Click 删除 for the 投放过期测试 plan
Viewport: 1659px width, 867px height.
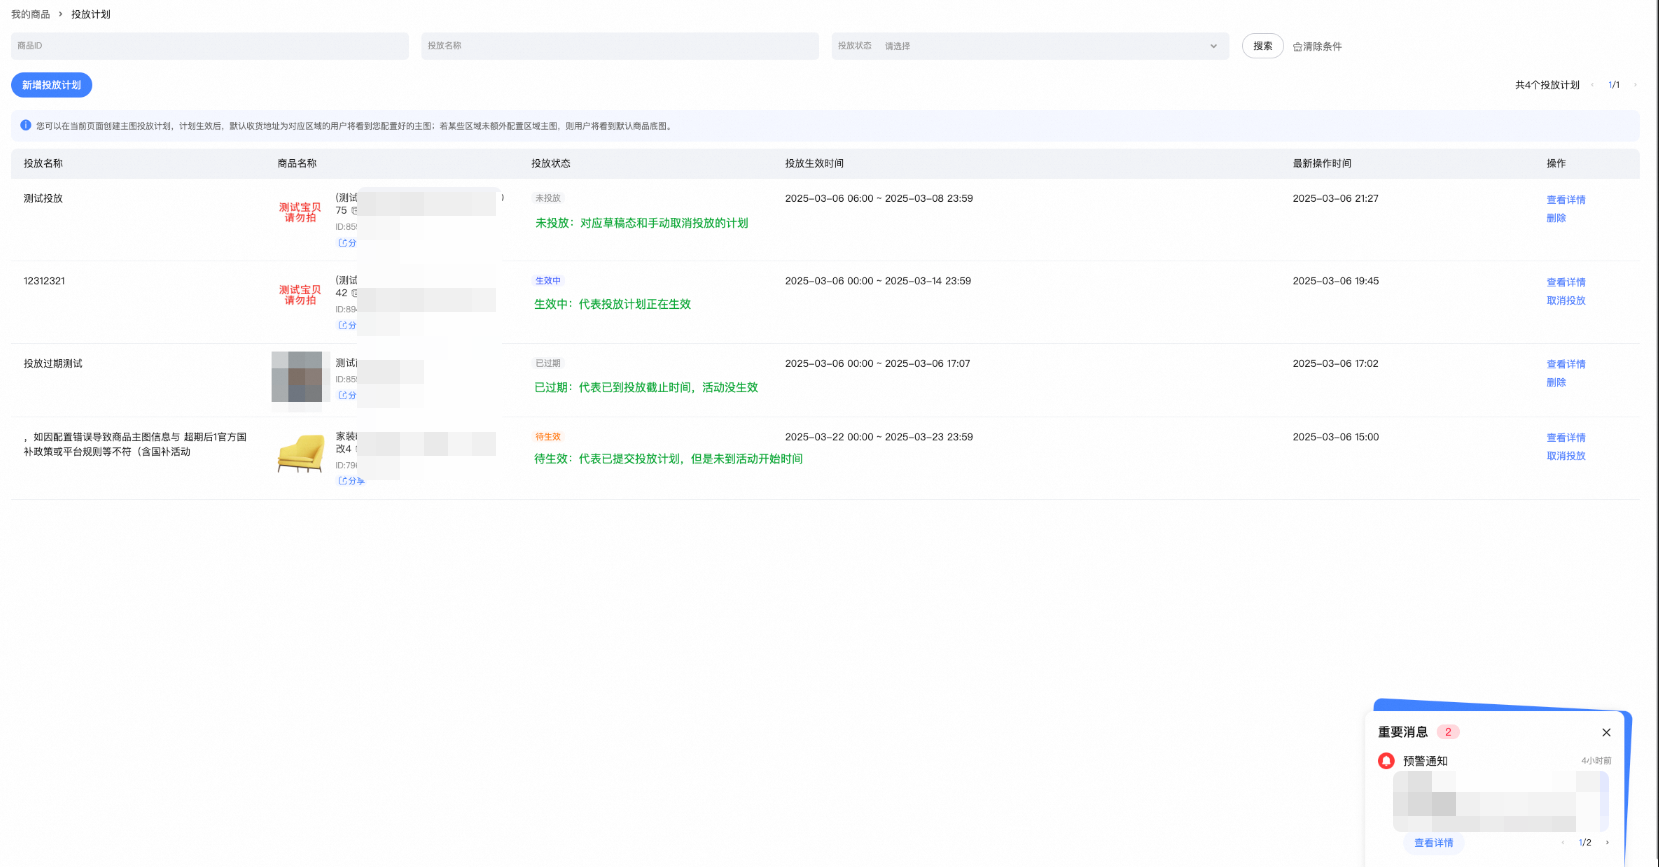(1556, 382)
